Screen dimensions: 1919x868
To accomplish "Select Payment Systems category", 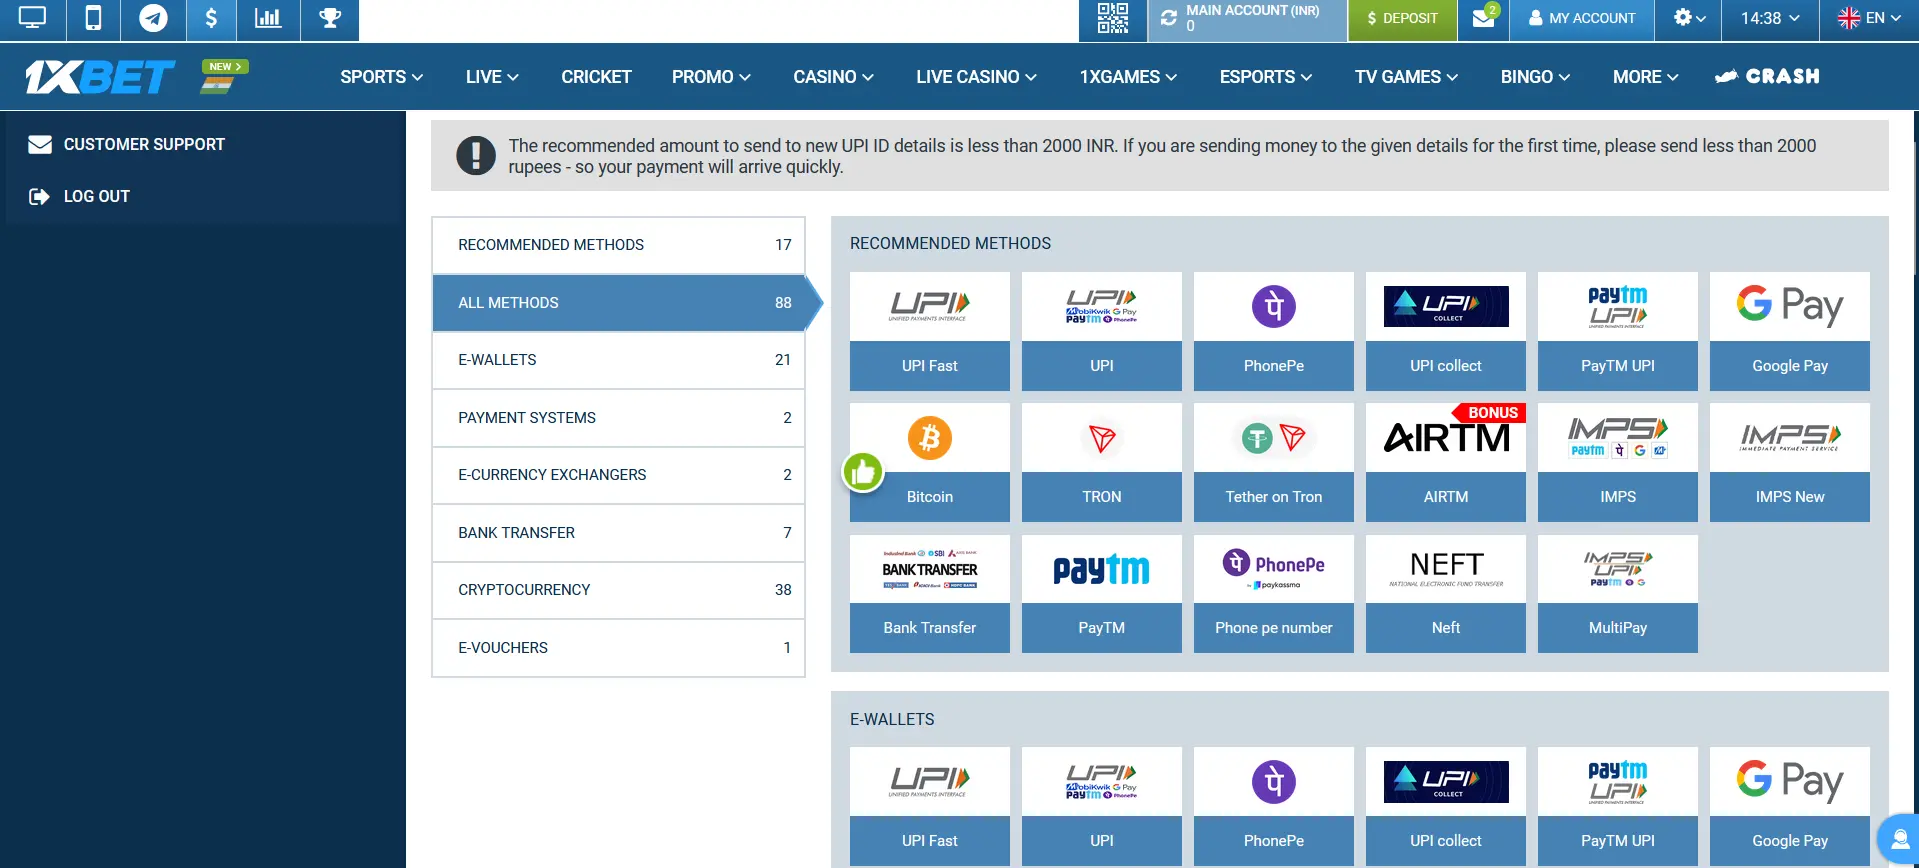I will [x=618, y=418].
